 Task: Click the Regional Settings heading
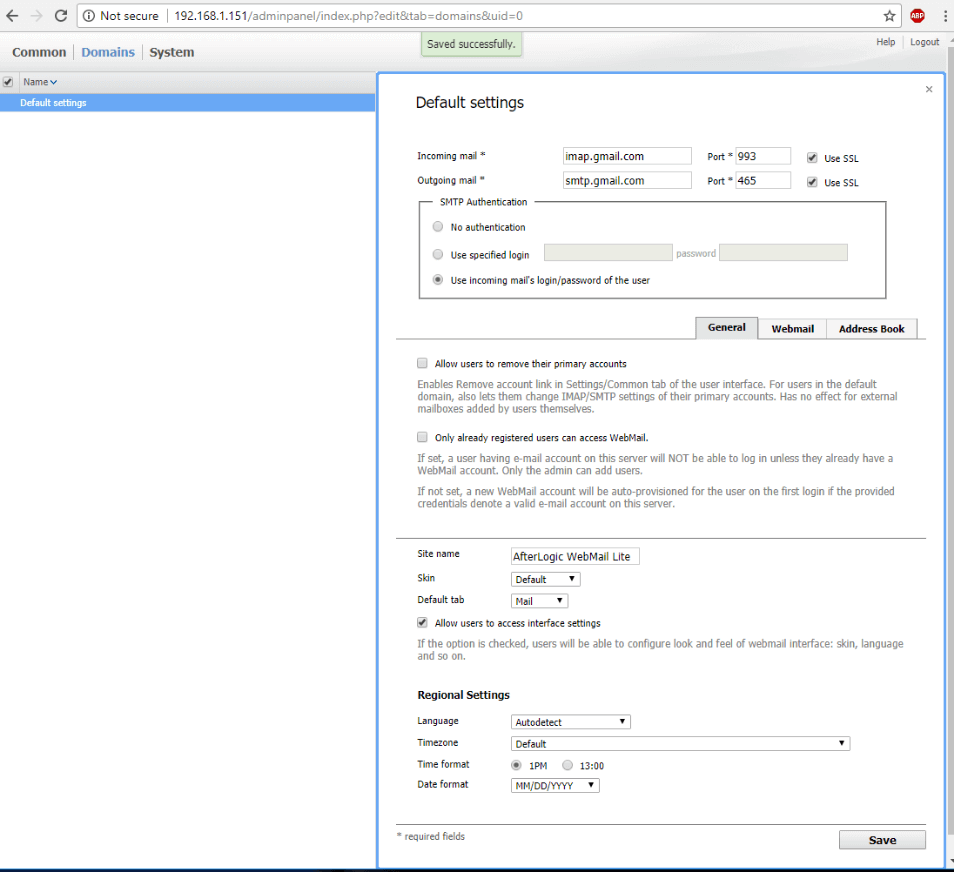[x=463, y=695]
